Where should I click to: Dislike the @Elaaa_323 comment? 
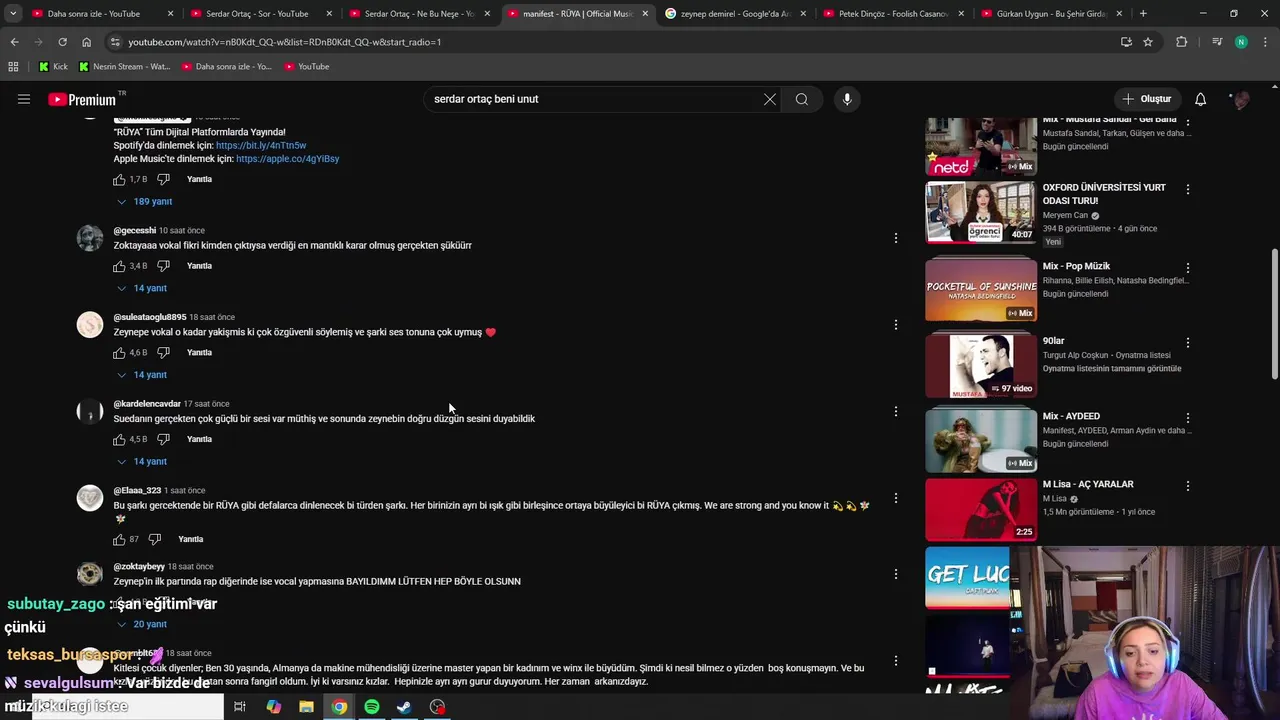pyautogui.click(x=154, y=539)
